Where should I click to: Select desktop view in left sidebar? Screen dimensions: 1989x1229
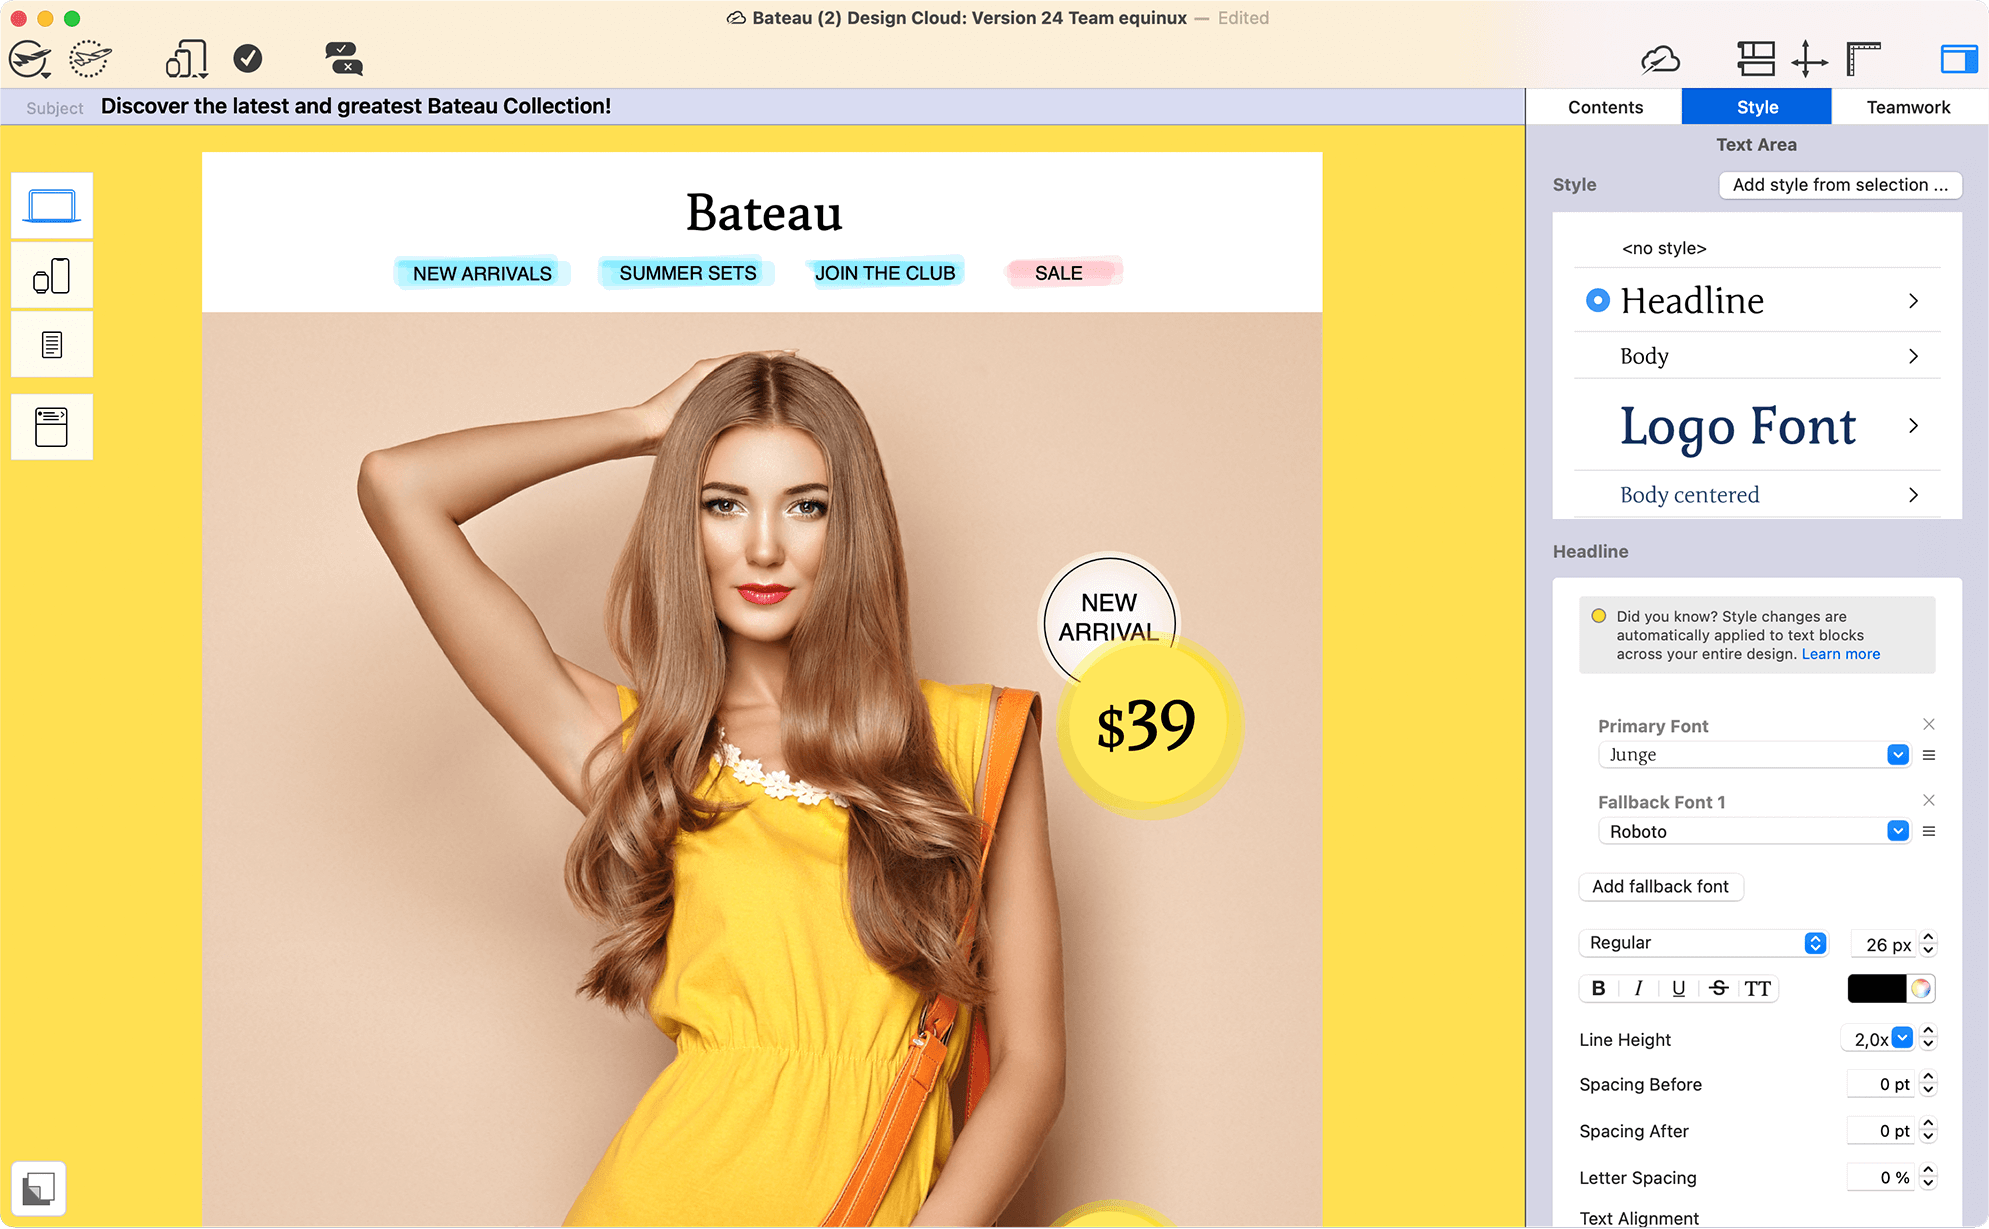[52, 206]
